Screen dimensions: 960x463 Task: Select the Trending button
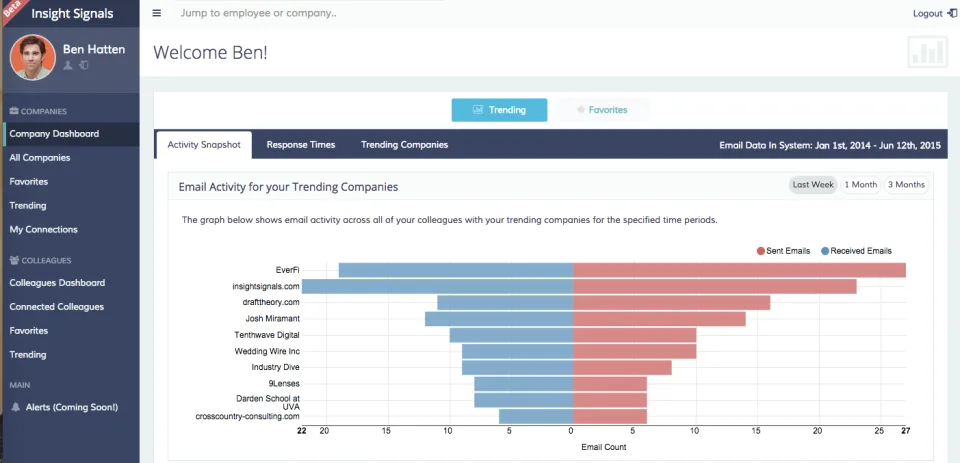coord(500,110)
